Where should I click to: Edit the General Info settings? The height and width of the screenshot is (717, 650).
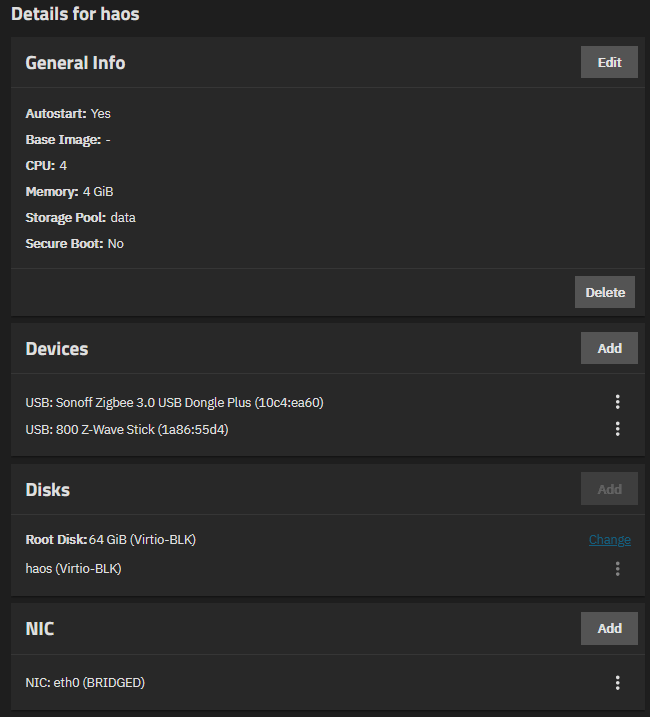609,62
